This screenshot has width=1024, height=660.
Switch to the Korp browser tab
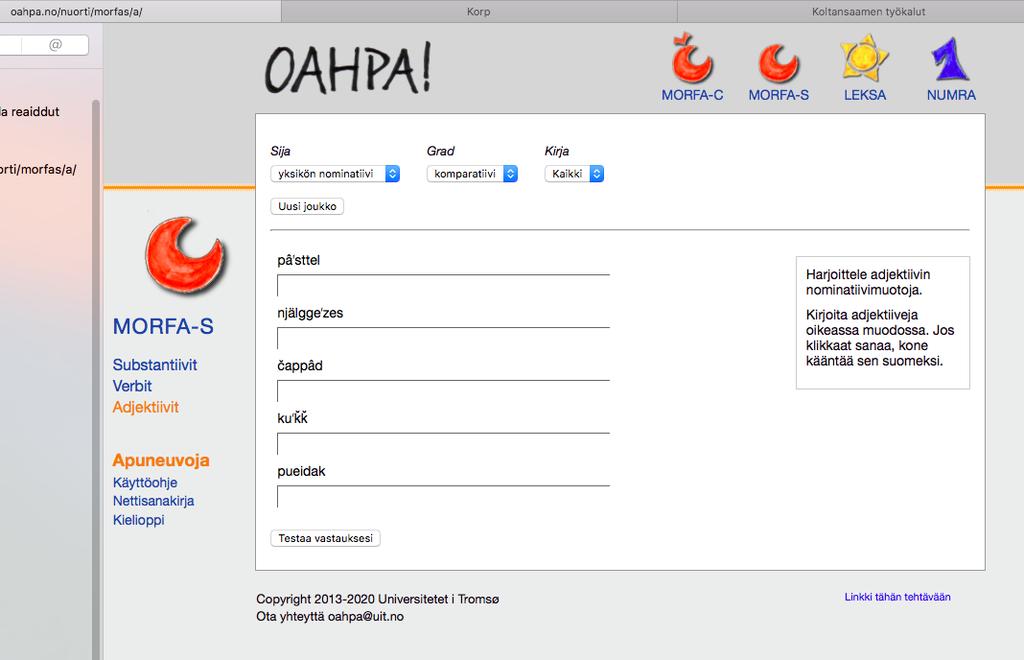click(x=479, y=11)
